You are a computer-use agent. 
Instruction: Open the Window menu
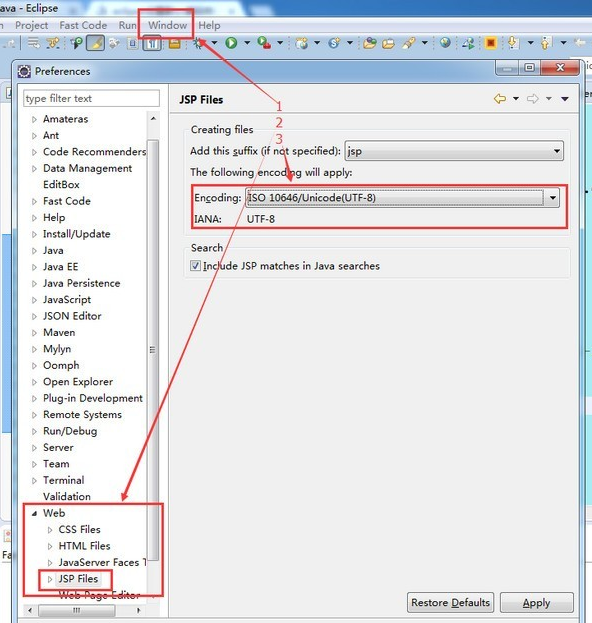(x=168, y=25)
